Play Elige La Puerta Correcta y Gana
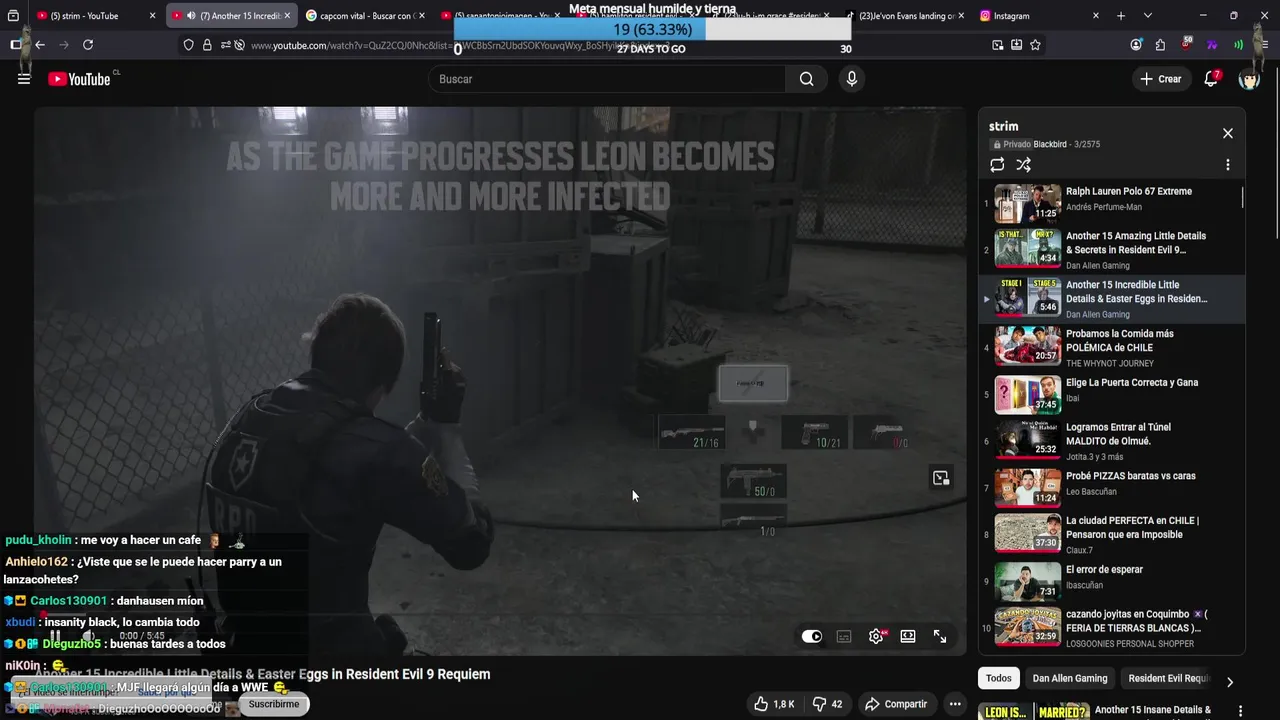1280x720 pixels. coord(1111,394)
